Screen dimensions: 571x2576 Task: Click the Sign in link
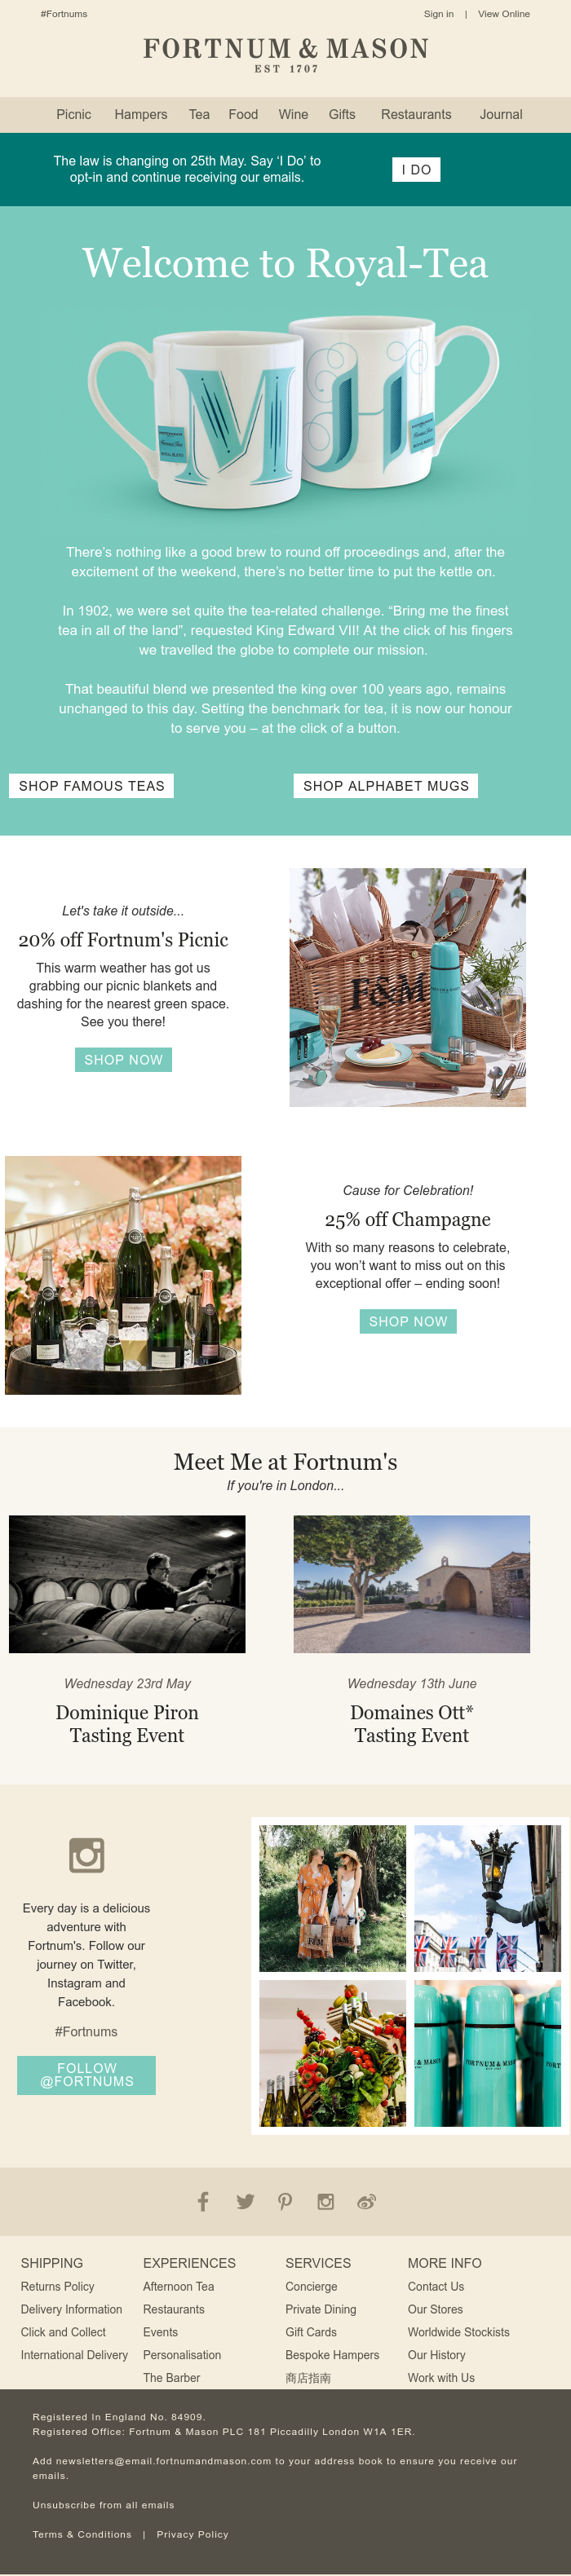(438, 14)
